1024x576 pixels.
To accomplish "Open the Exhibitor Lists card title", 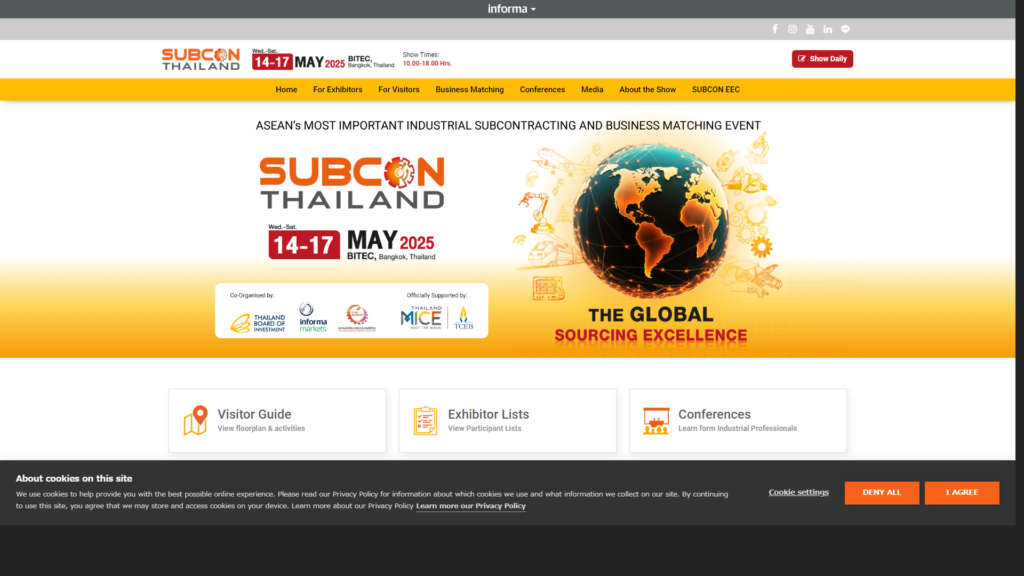I will 488,414.
